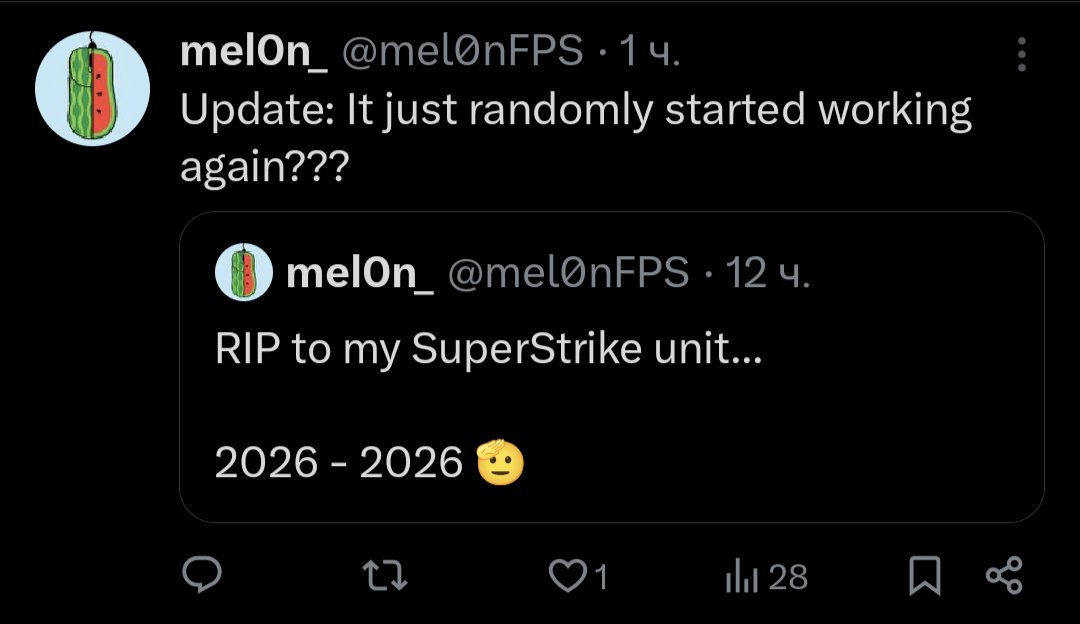Open the small avatar in quoted tweet
The image size is (1080, 624).
[244, 272]
